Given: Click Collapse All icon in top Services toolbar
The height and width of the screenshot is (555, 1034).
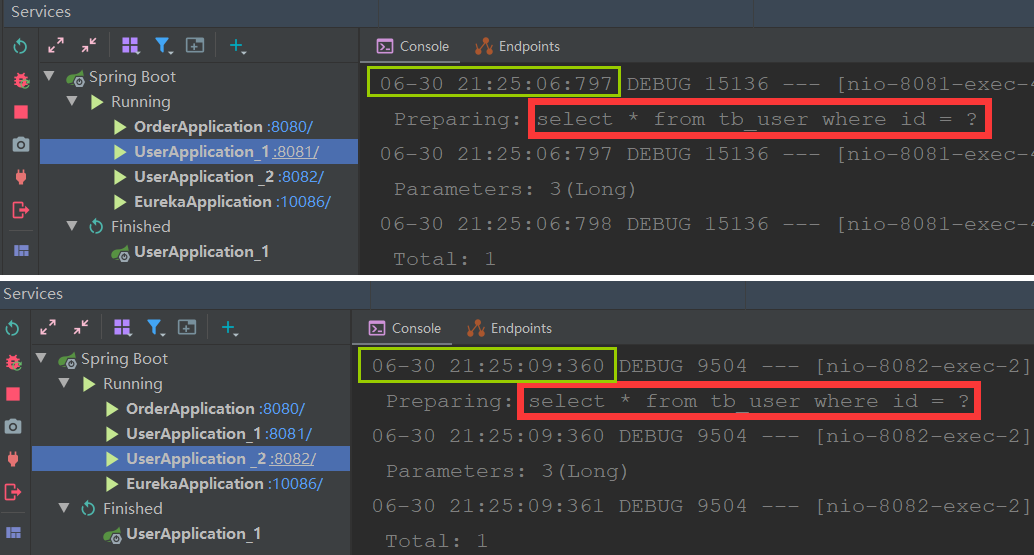Looking at the screenshot, I should (89, 45).
